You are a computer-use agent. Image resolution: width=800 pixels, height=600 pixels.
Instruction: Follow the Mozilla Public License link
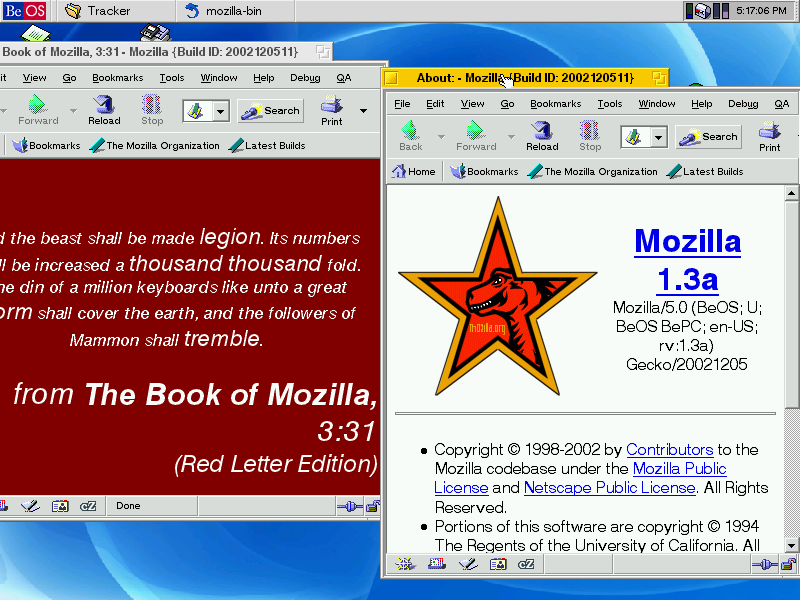(x=680, y=468)
